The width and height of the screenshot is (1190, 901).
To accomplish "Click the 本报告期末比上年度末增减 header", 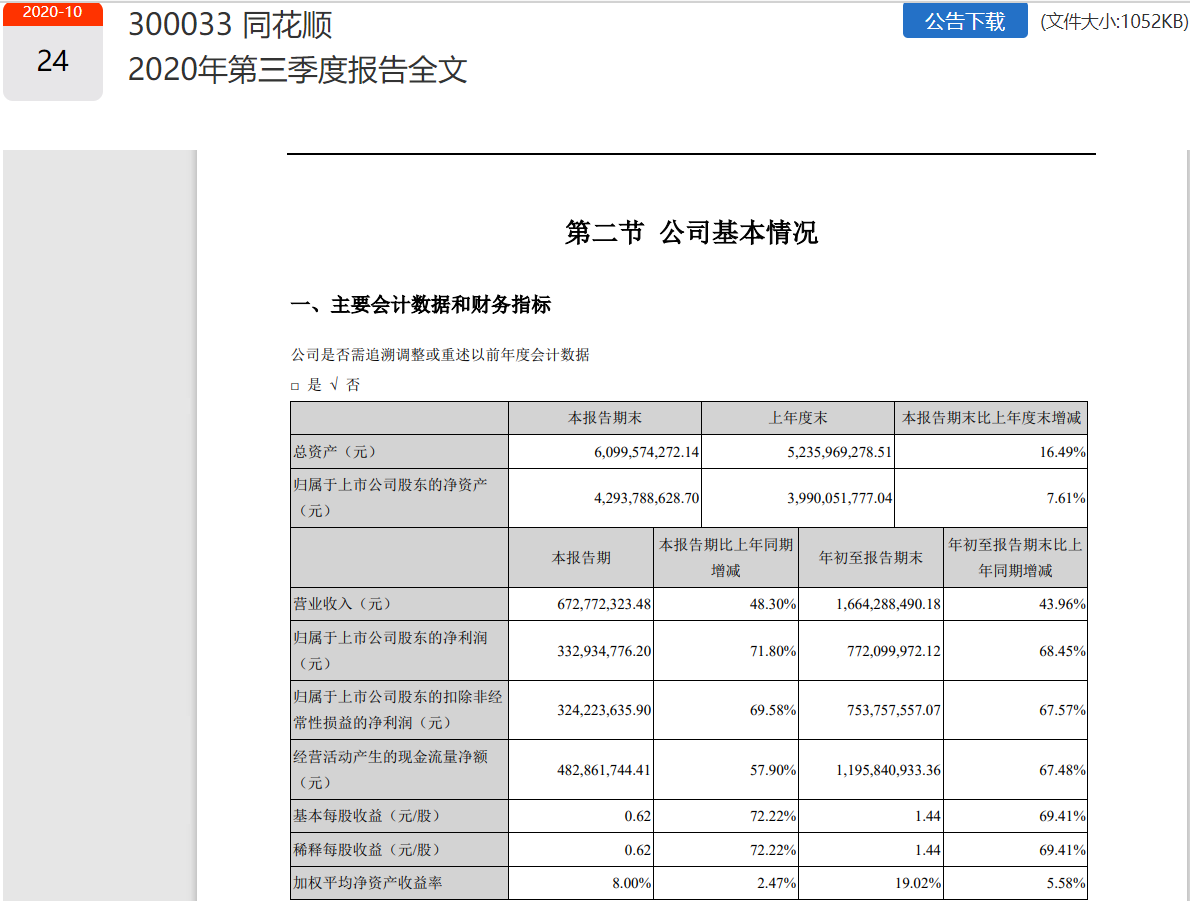I will (x=991, y=417).
